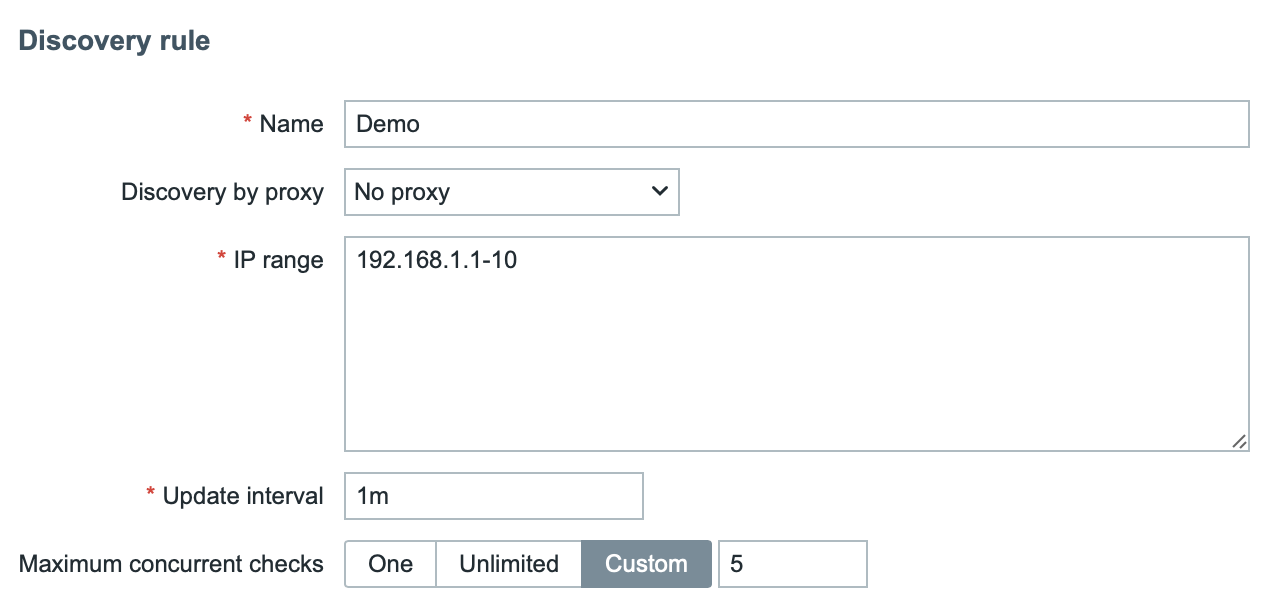Select One for maximum concurrent checks
Viewport: 1268px width, 604px height.
(390, 564)
